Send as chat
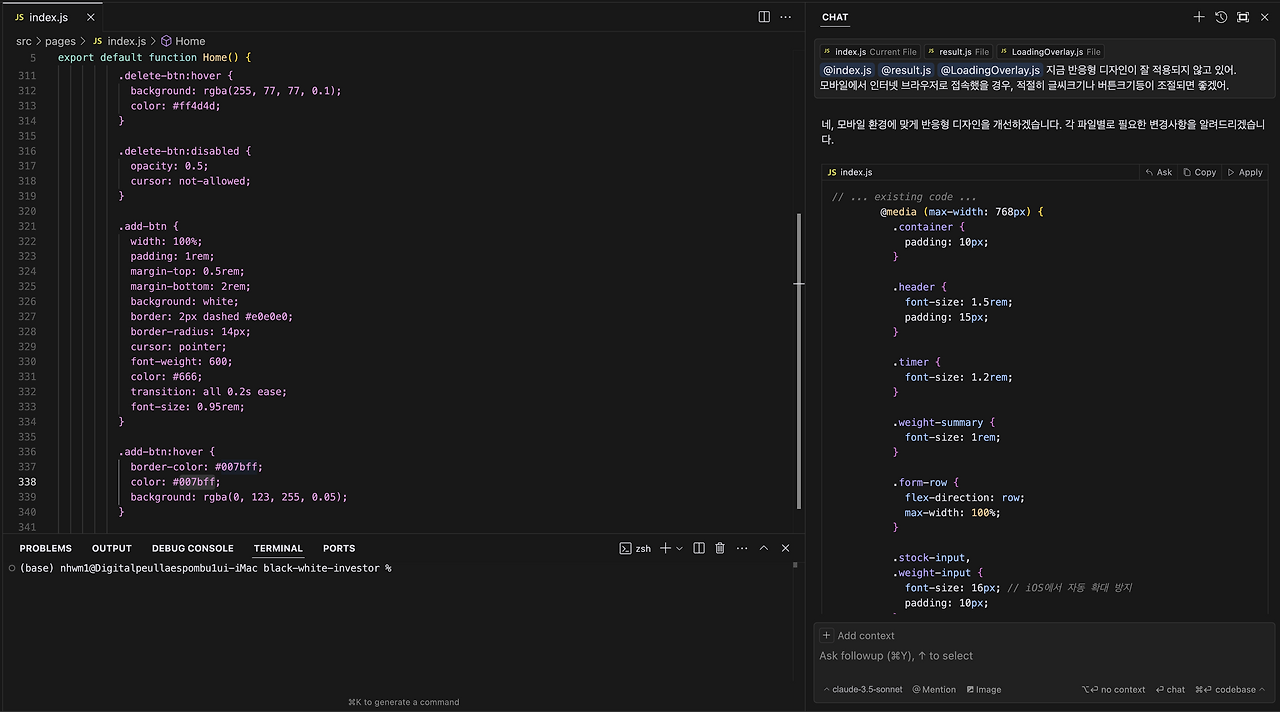 (x=1170, y=689)
